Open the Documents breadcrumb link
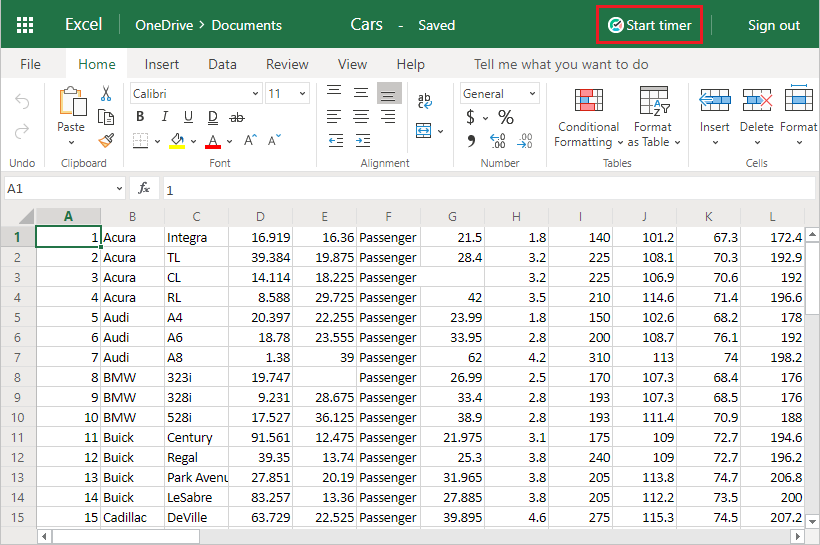 pyautogui.click(x=246, y=25)
